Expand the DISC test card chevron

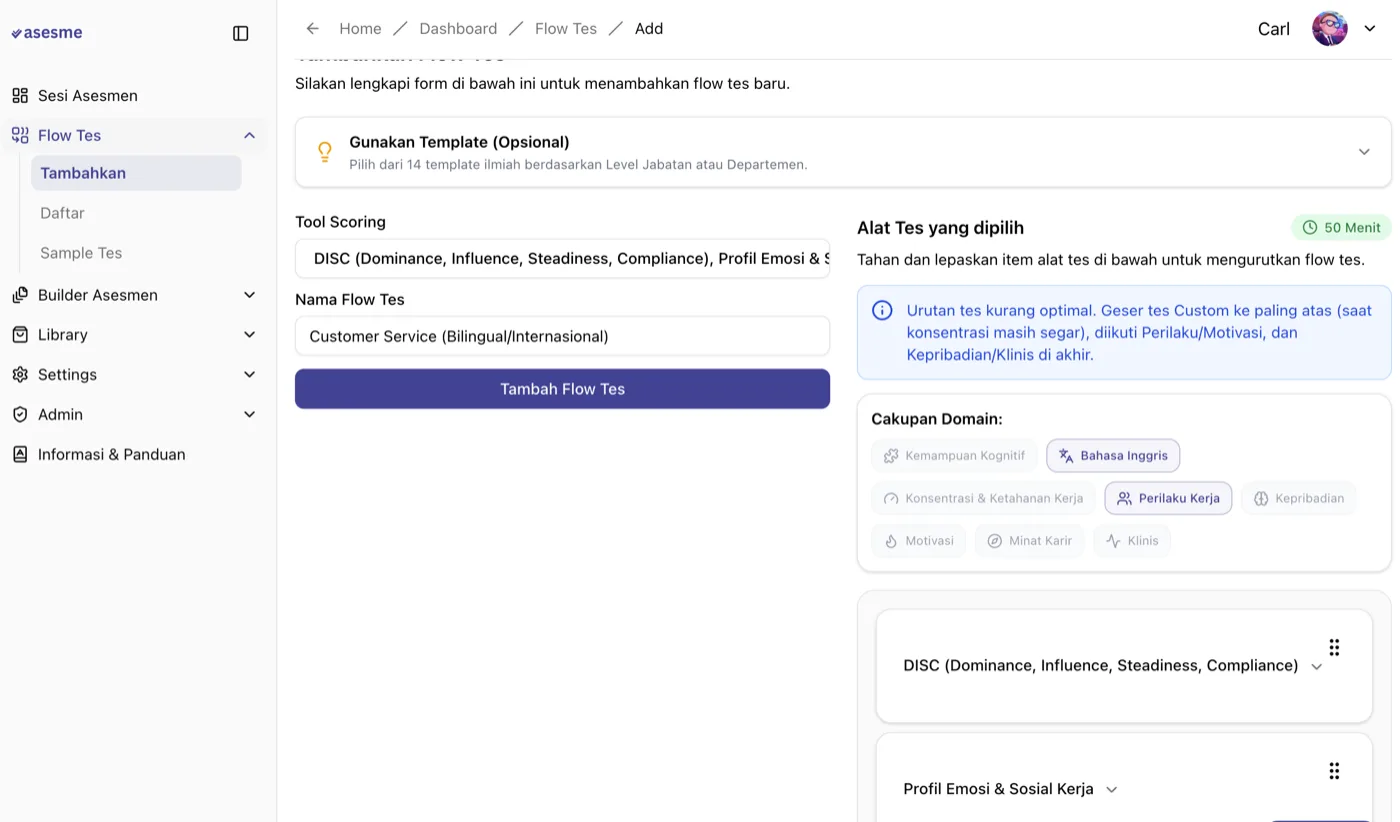1316,667
